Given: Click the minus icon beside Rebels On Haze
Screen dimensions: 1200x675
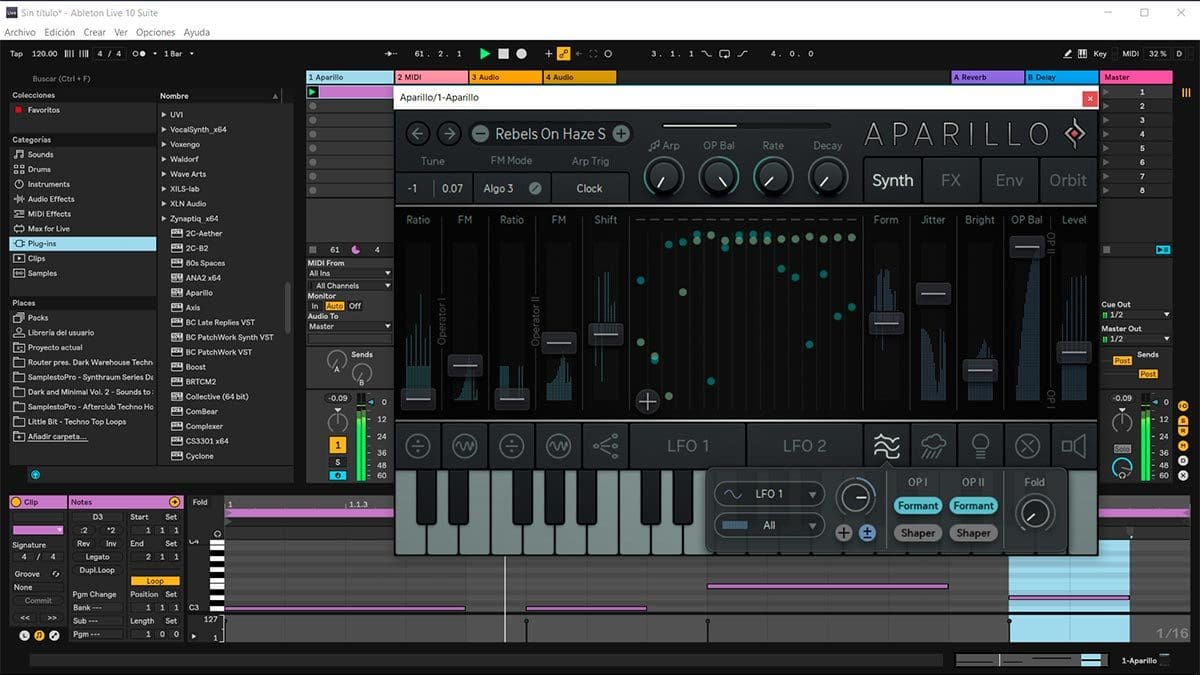Looking at the screenshot, I should pyautogui.click(x=480, y=133).
